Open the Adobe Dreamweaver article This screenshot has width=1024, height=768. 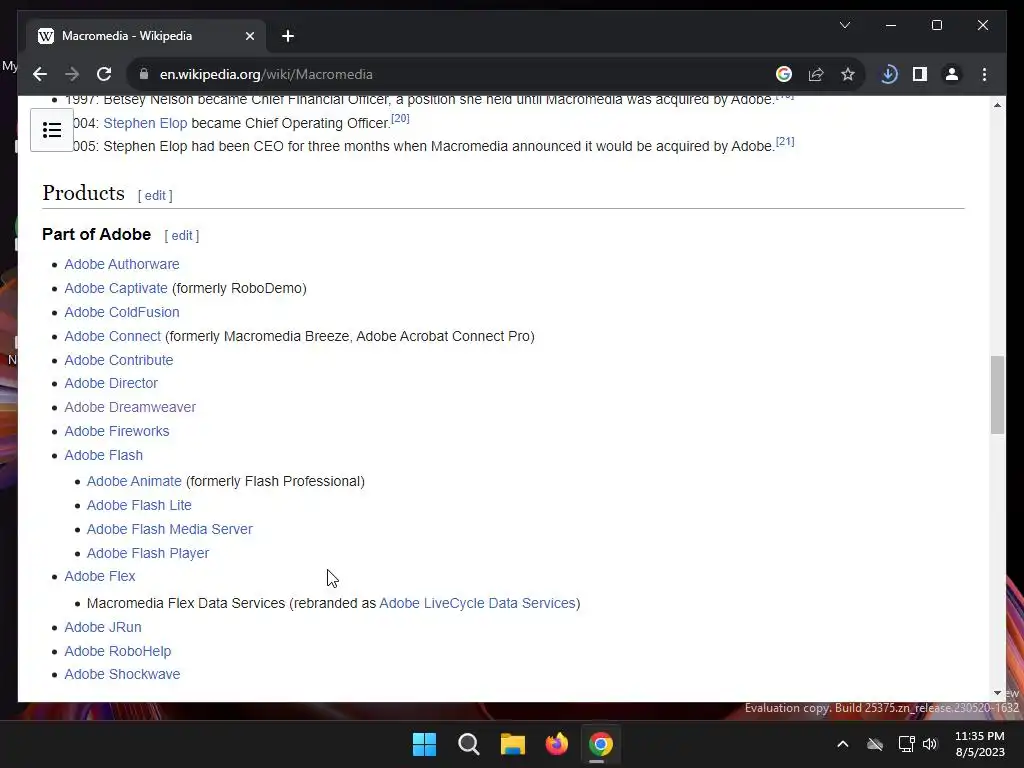(x=130, y=408)
